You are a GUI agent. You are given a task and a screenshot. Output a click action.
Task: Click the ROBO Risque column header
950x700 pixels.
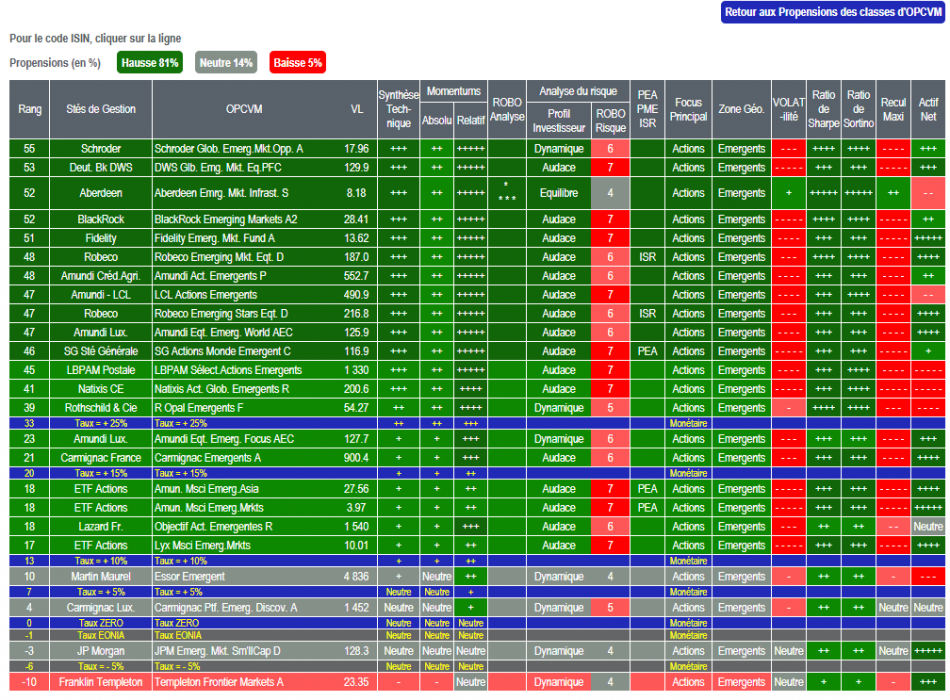[x=611, y=121]
